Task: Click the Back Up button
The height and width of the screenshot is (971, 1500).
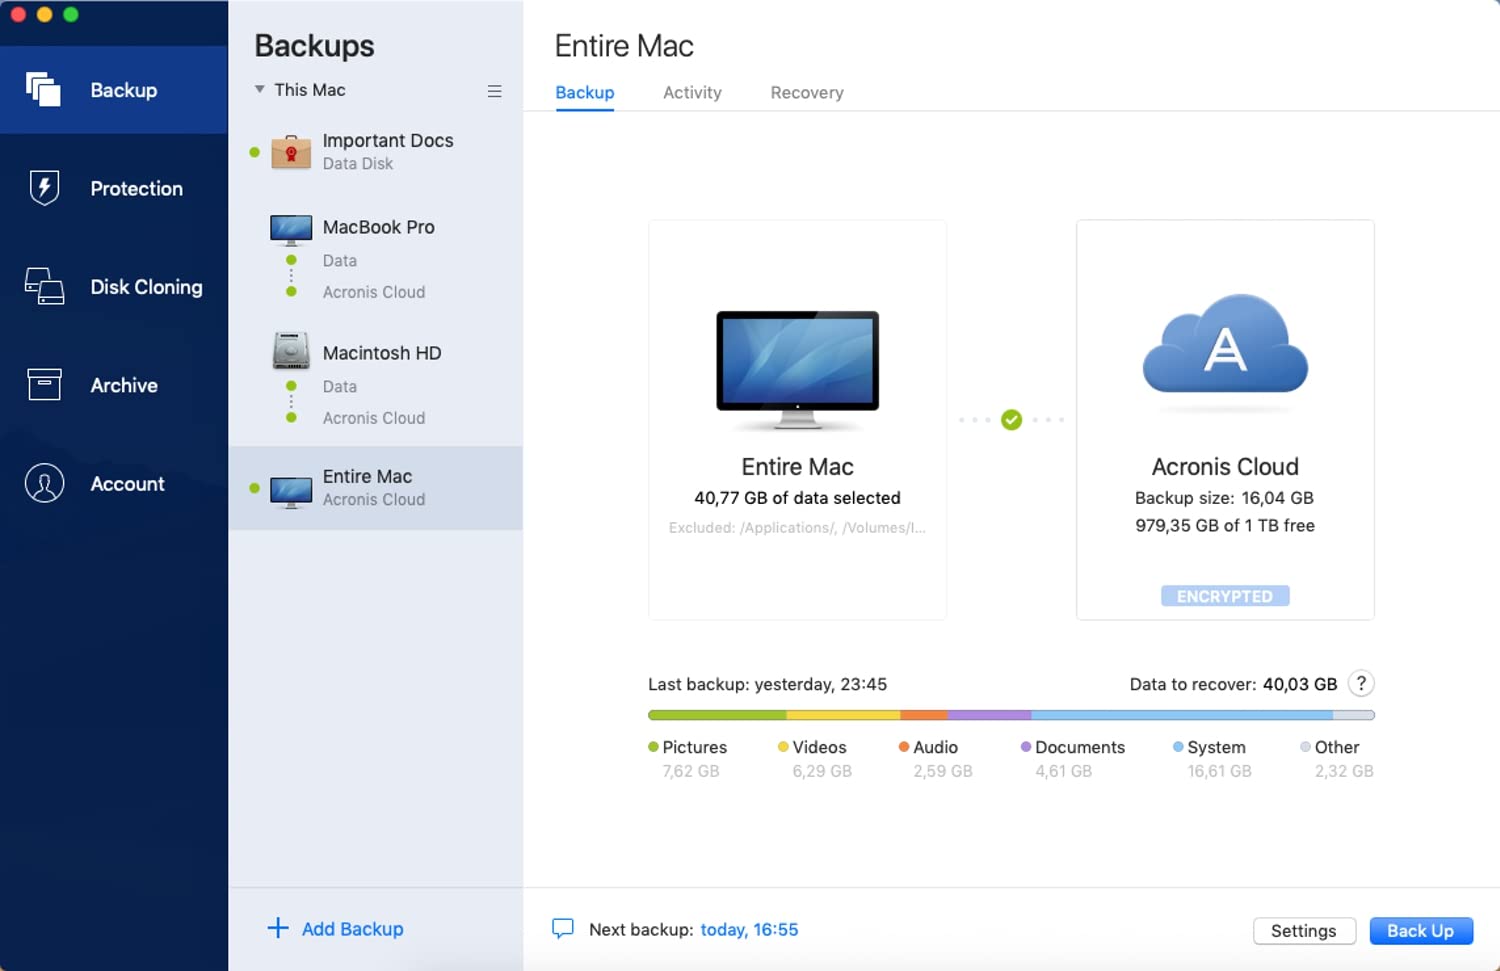Action: [x=1420, y=931]
